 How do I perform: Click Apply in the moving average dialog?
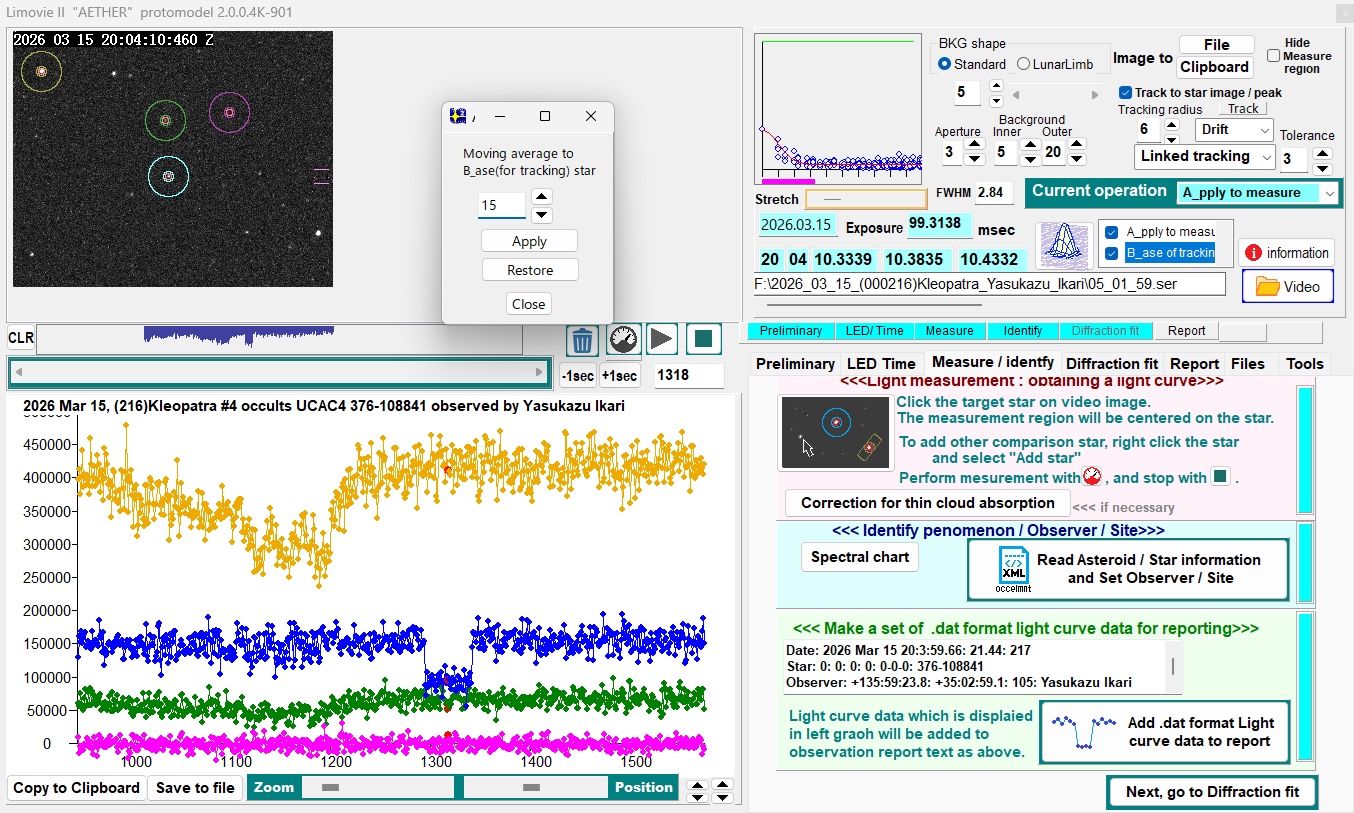[529, 241]
